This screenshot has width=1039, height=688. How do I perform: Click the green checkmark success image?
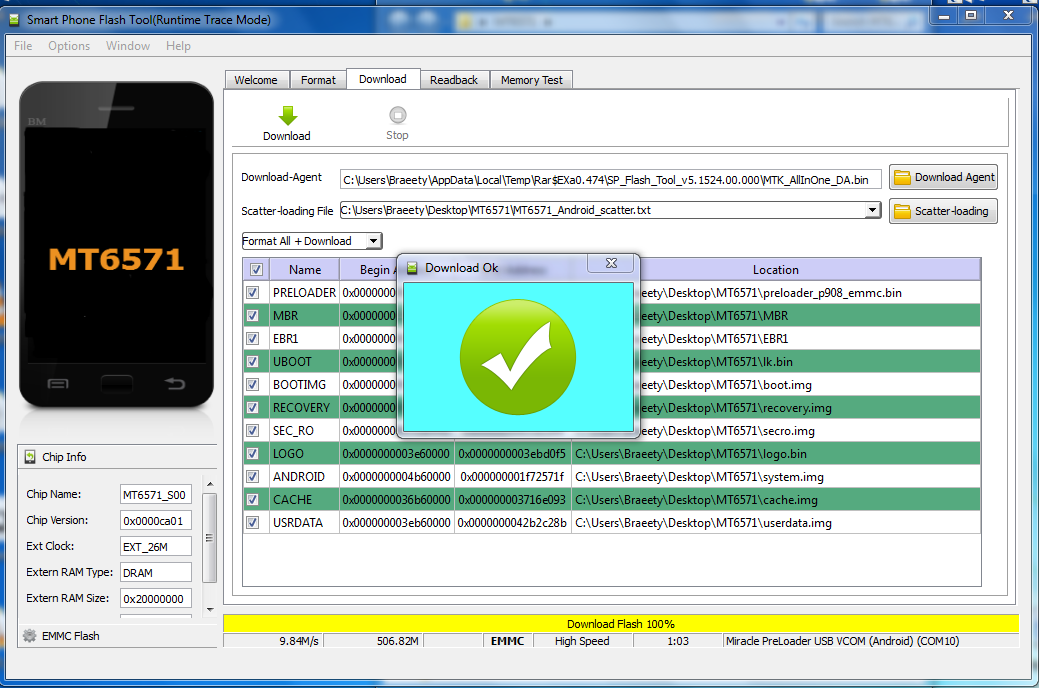coord(518,357)
